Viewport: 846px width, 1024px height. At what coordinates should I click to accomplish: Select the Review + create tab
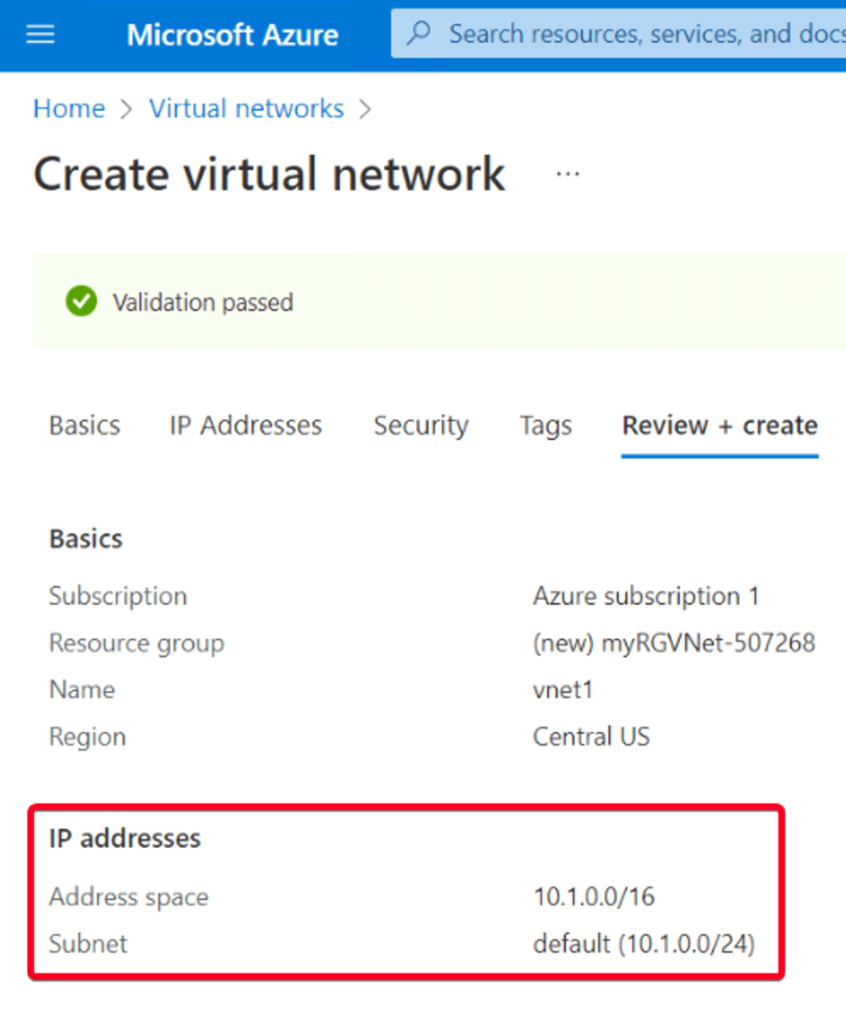[720, 426]
